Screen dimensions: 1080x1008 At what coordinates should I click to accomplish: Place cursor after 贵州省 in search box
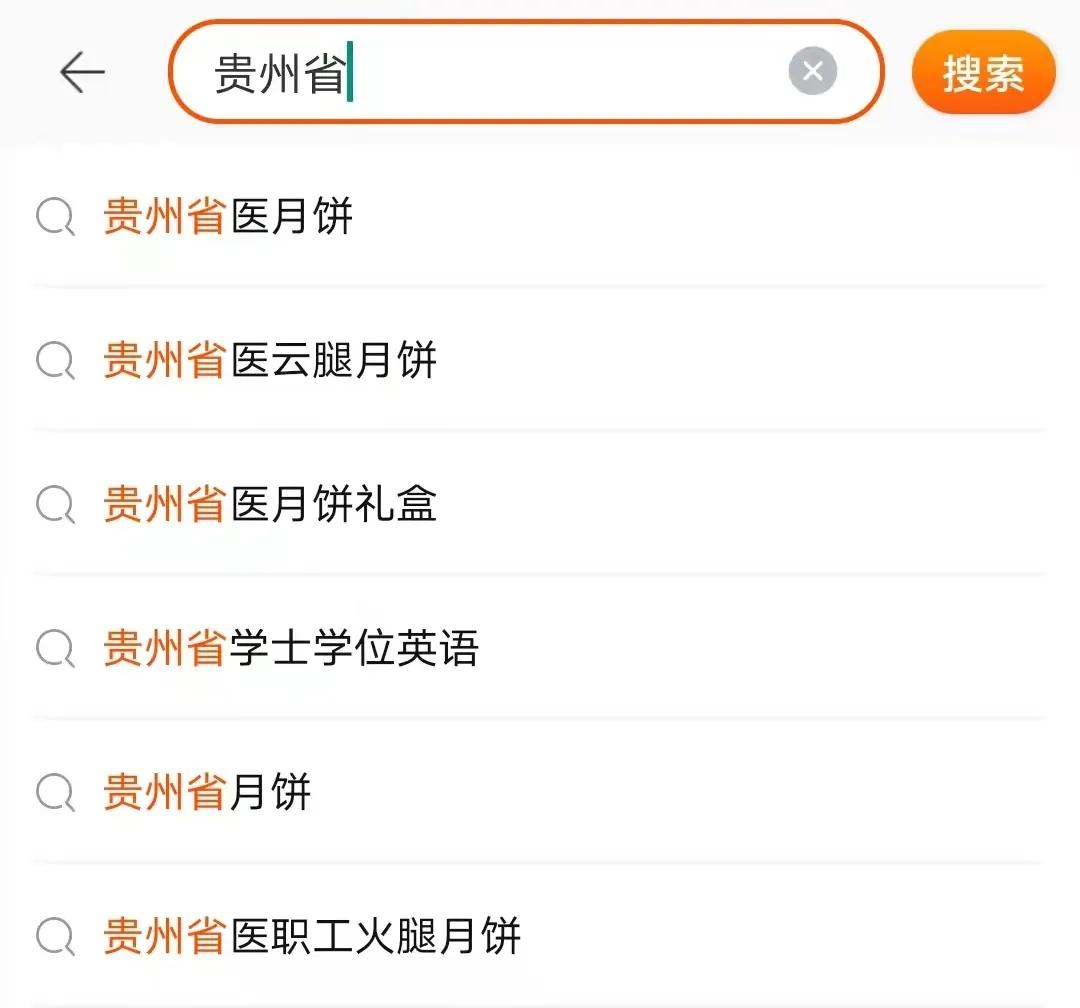tap(348, 72)
